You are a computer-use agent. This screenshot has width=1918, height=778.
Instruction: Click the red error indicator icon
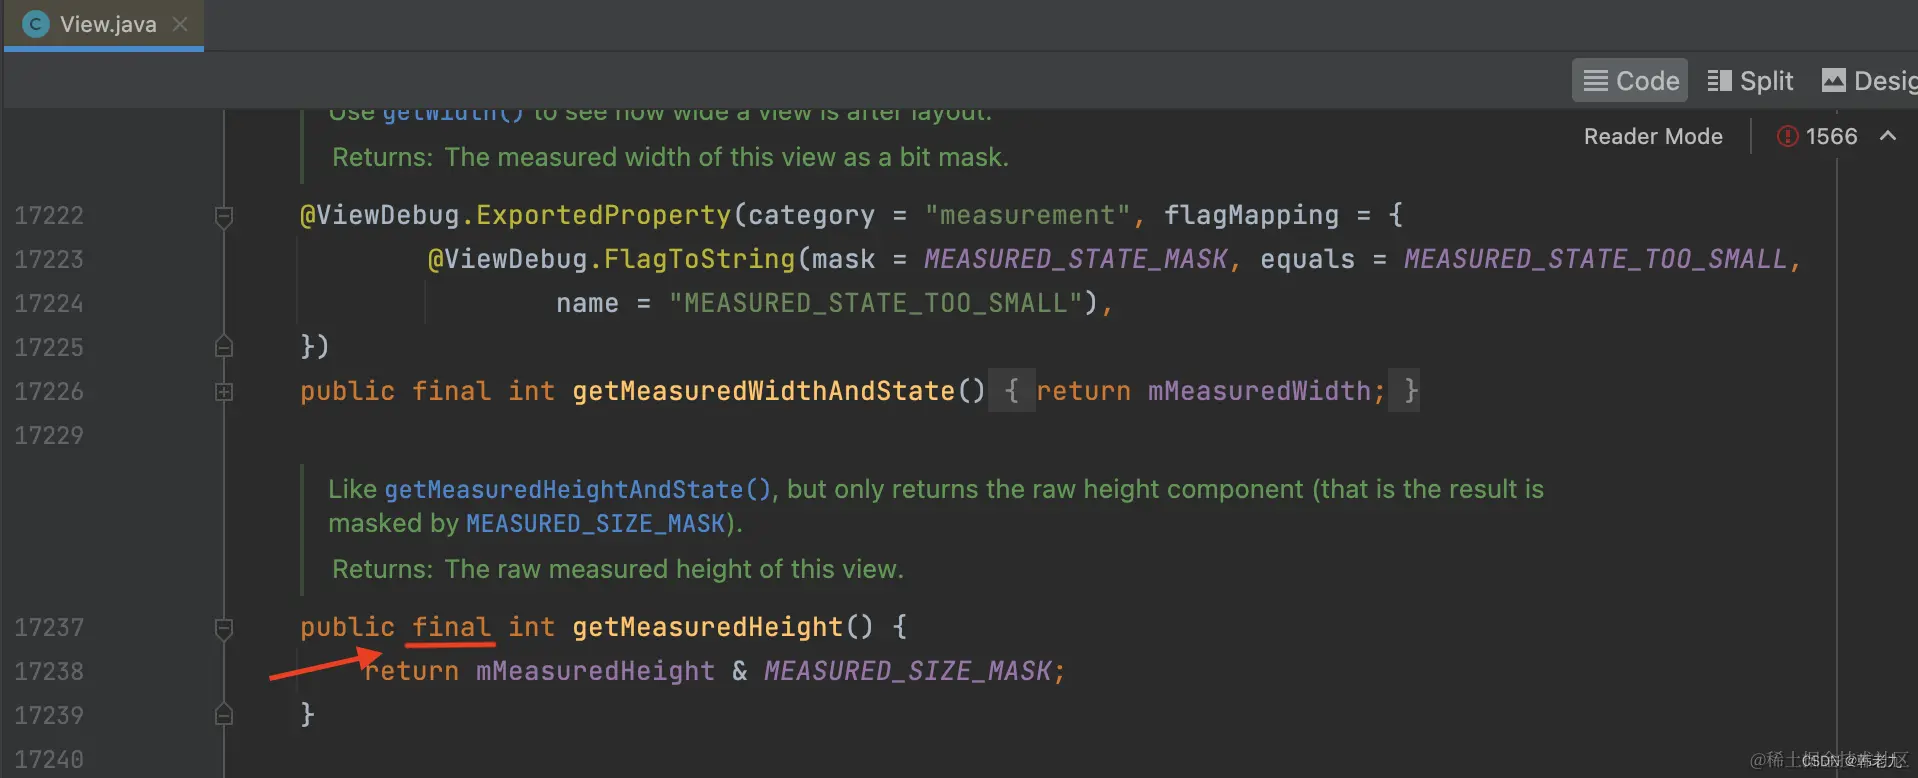1787,136
